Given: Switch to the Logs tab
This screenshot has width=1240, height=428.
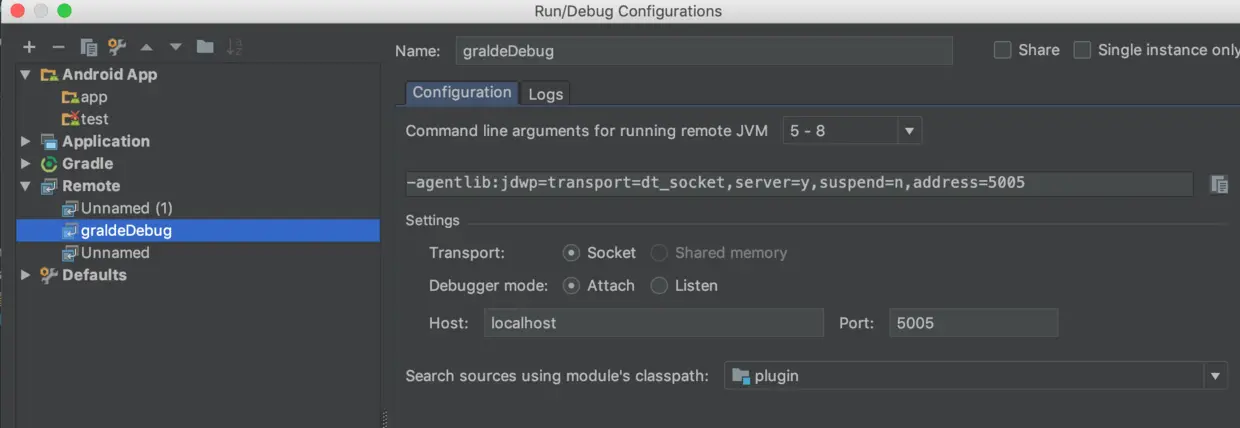Looking at the screenshot, I should [x=546, y=94].
